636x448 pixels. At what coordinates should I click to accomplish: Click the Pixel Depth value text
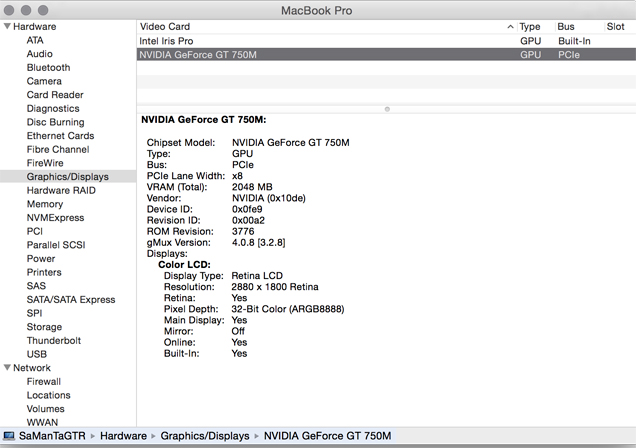coord(288,309)
